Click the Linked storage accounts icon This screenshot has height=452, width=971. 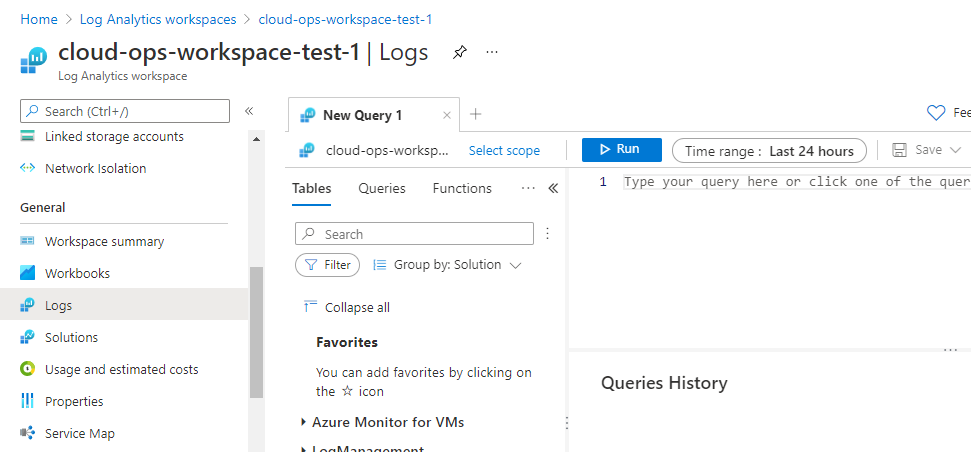(x=27, y=136)
